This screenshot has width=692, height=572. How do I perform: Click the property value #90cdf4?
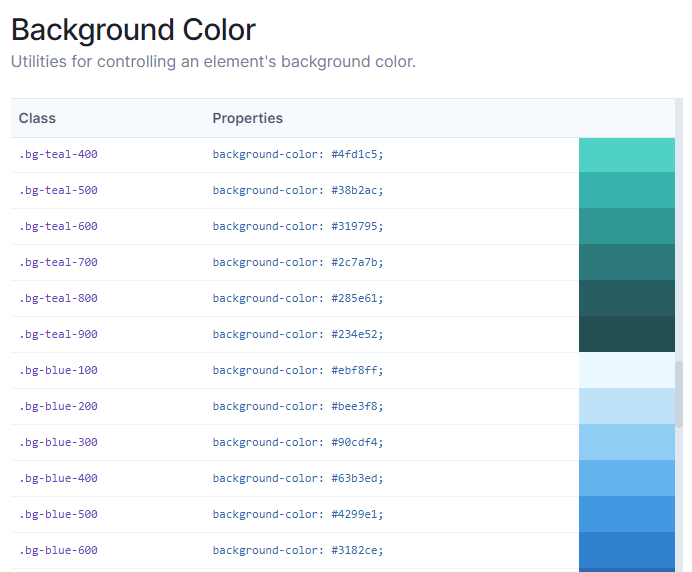[x=357, y=442]
